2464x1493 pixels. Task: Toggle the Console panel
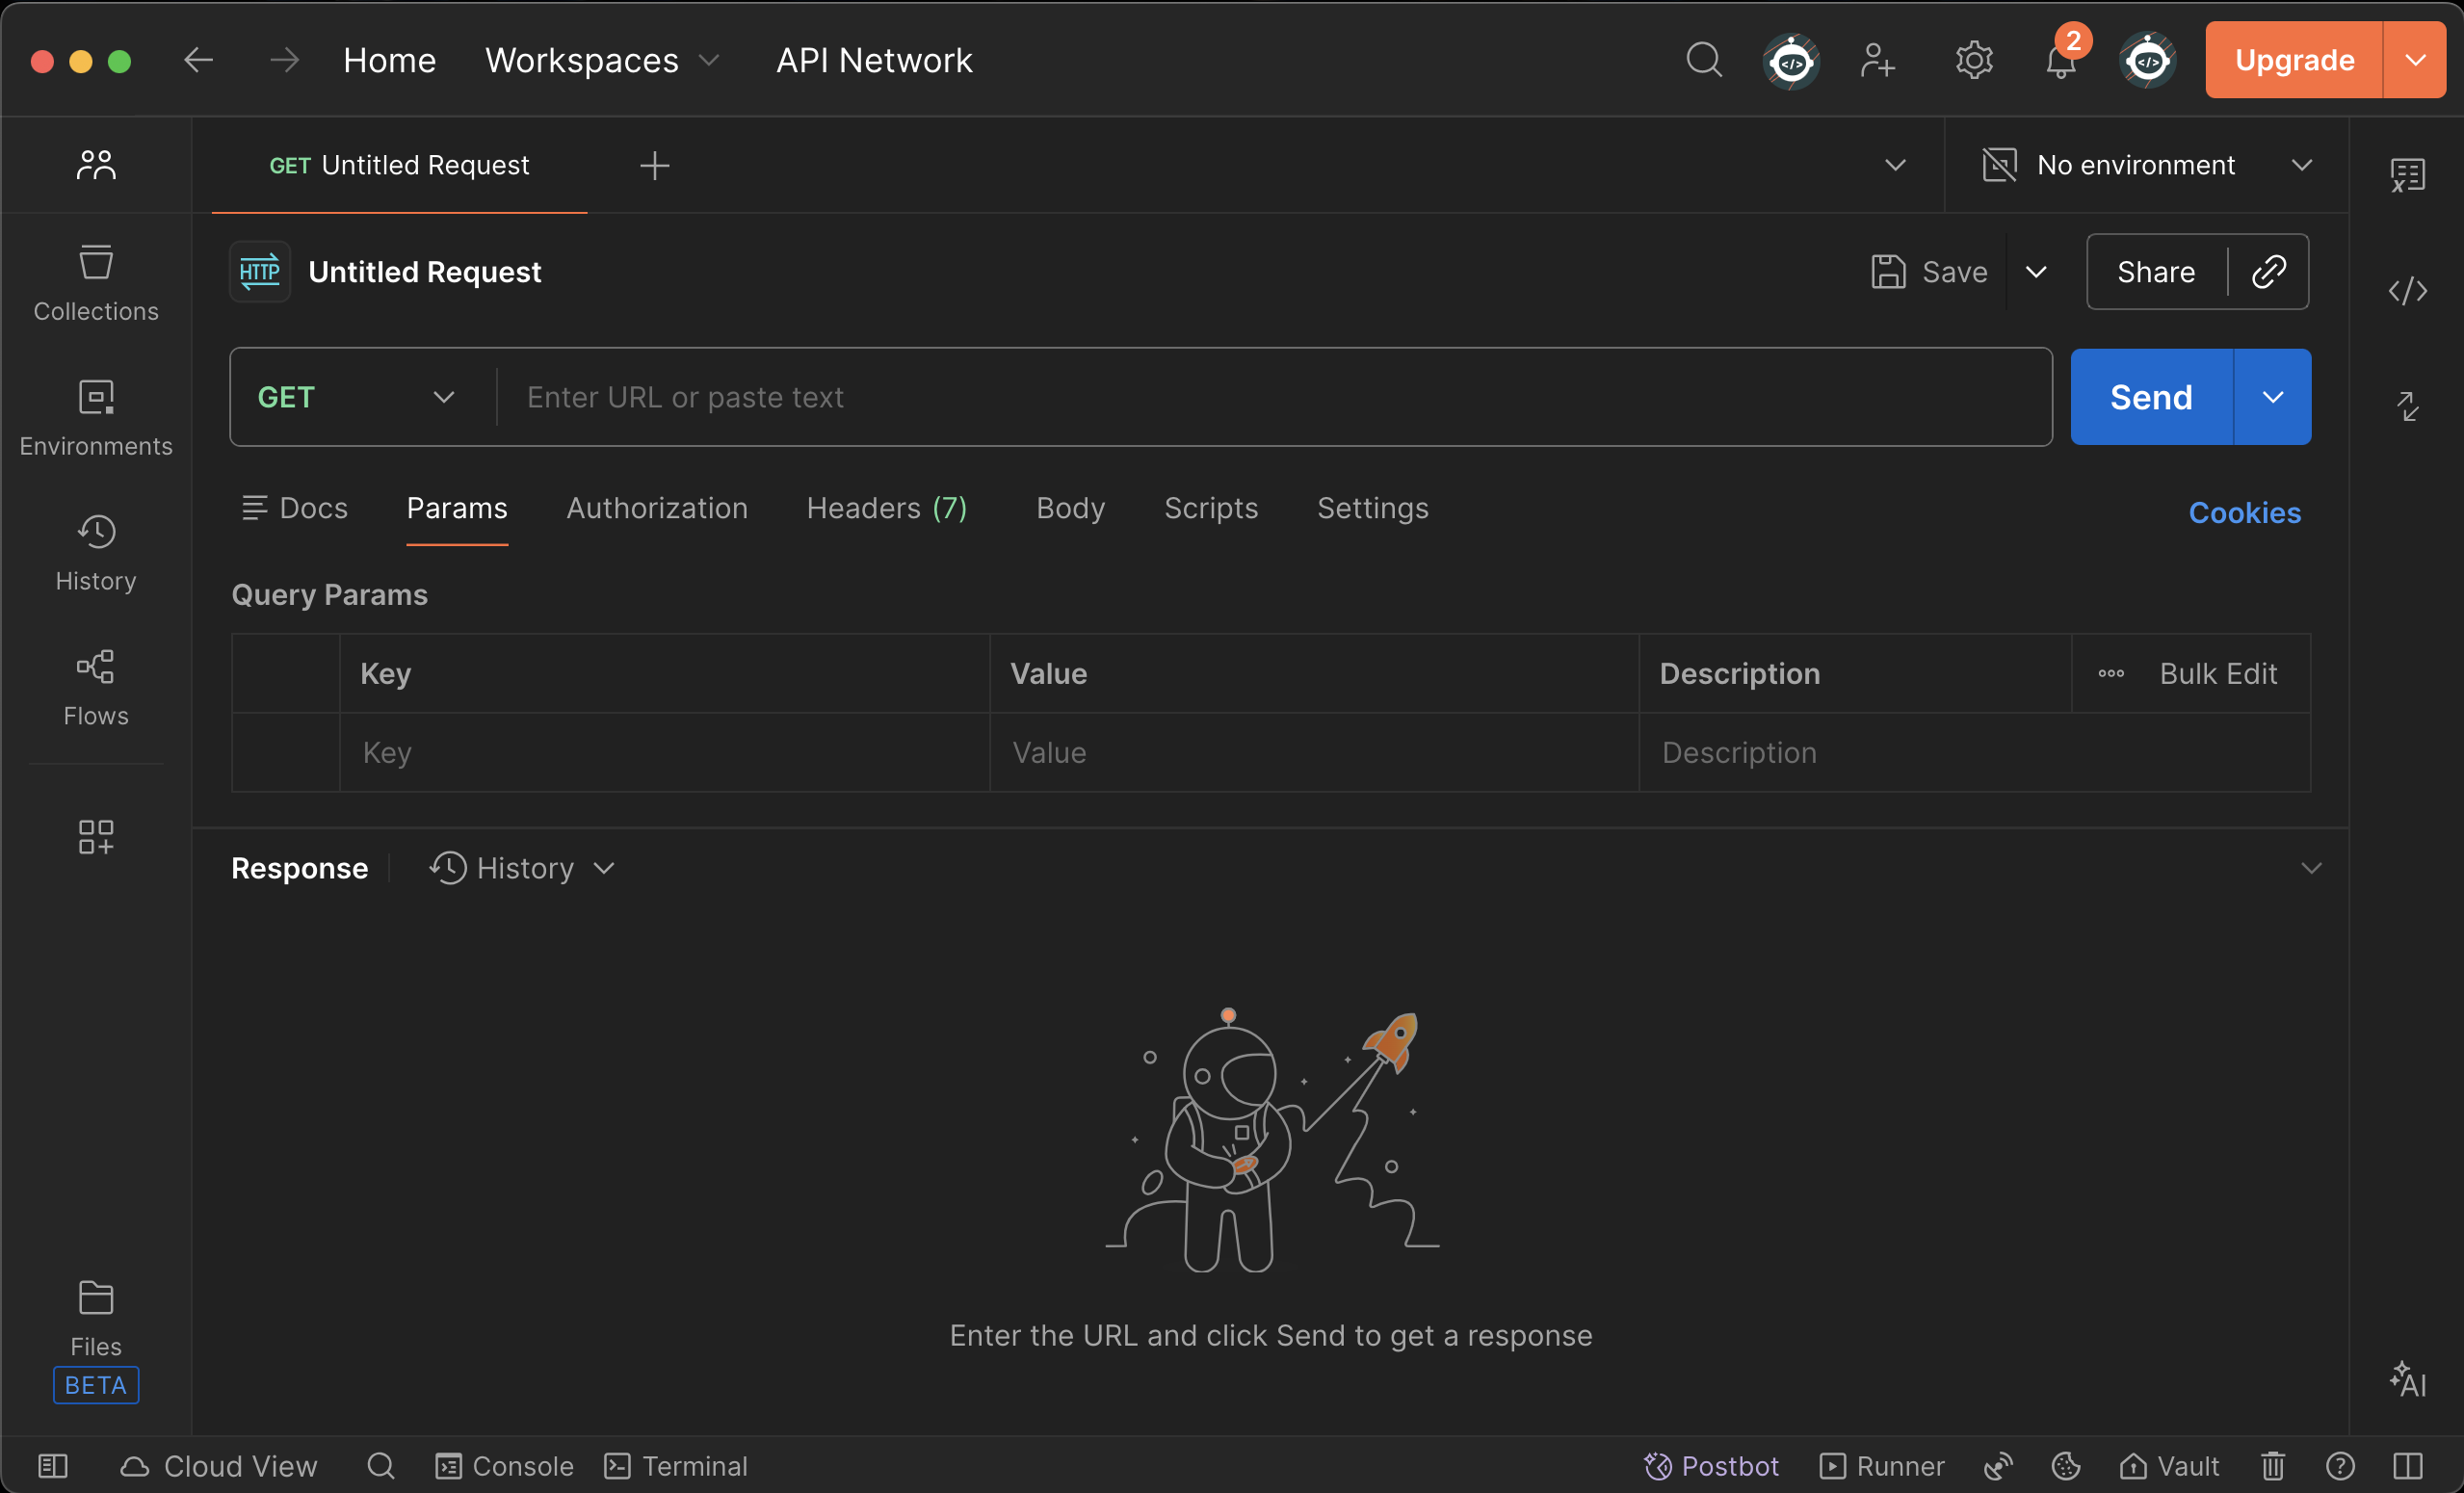(504, 1465)
